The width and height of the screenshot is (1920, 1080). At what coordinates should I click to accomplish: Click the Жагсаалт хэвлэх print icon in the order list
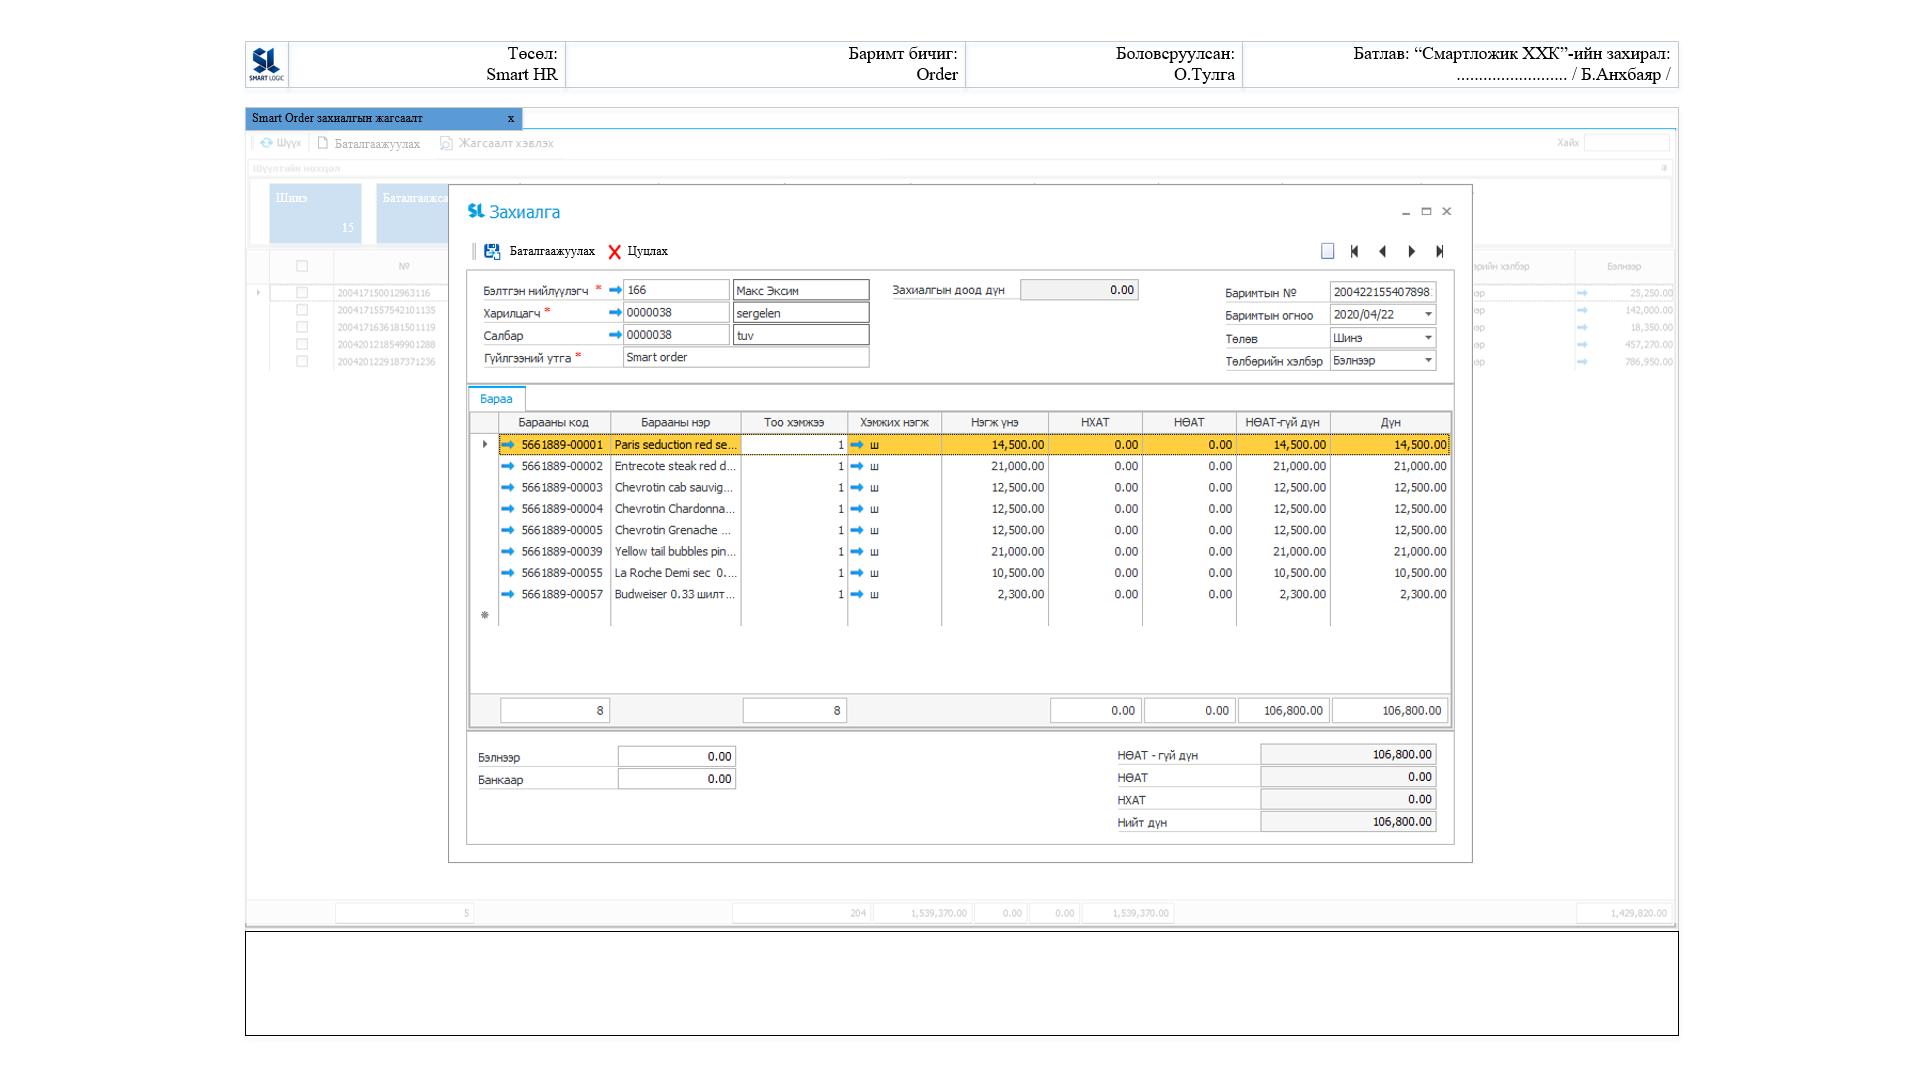tap(447, 143)
